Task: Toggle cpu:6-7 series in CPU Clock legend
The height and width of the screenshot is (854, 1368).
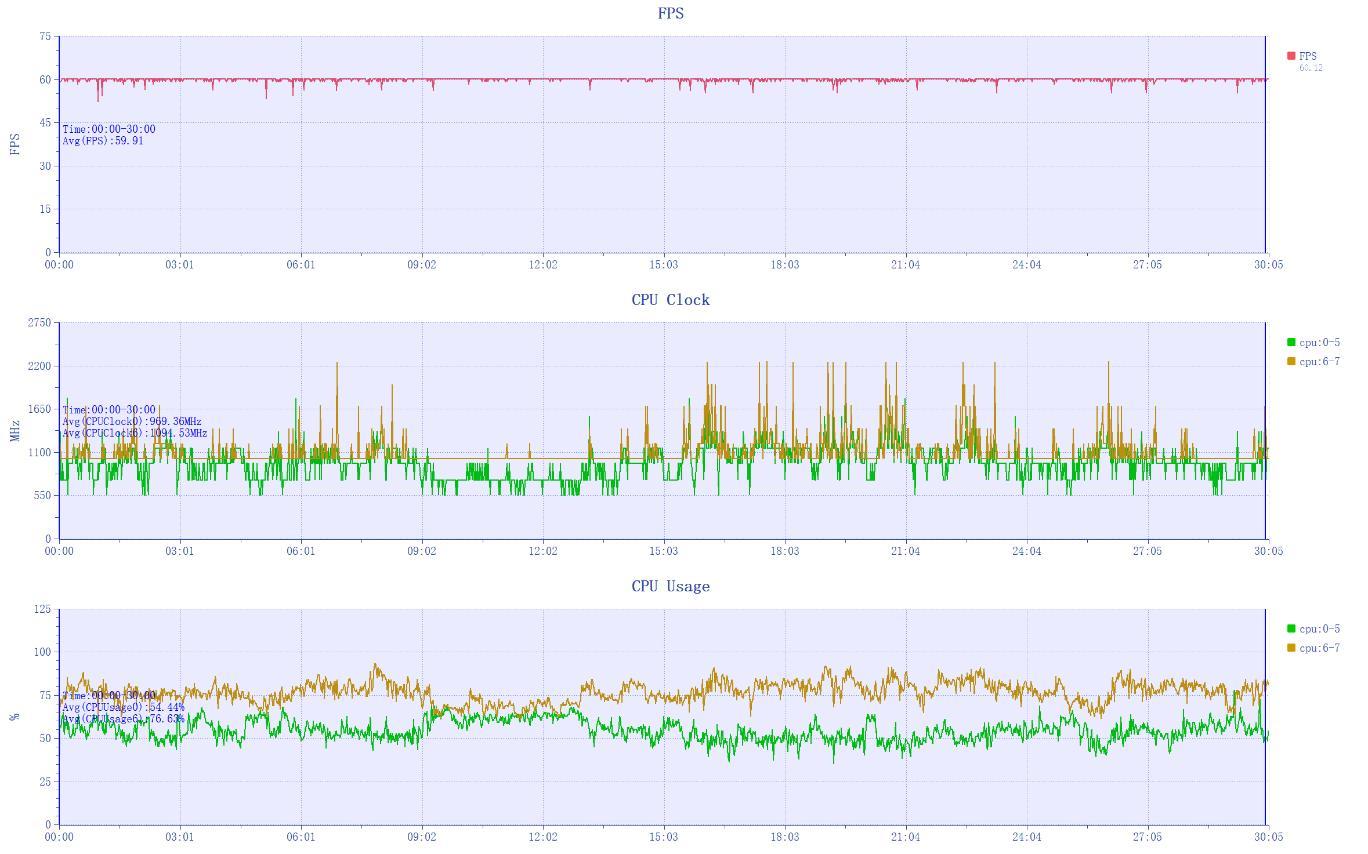Action: [x=1319, y=361]
